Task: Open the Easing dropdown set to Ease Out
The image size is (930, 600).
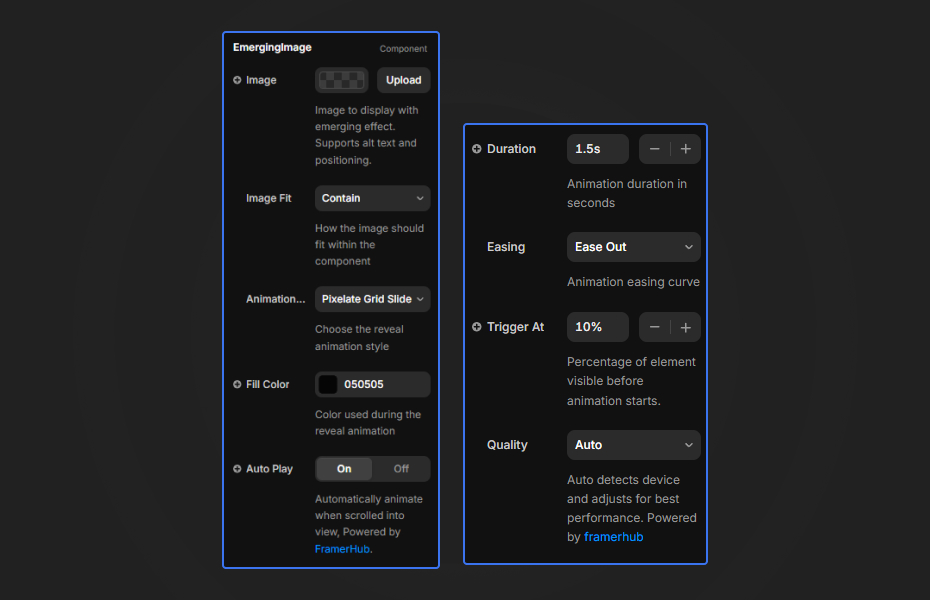Action: pyautogui.click(x=633, y=247)
